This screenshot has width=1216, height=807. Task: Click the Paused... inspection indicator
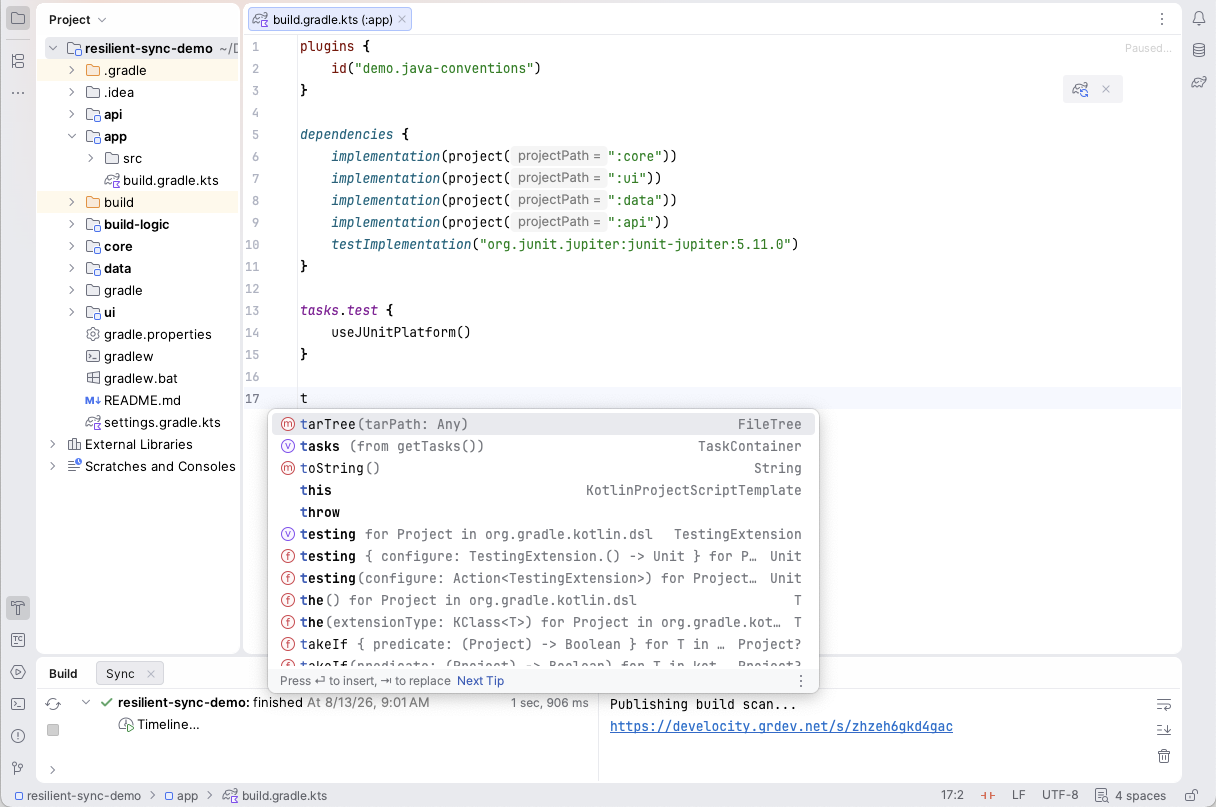coord(1148,48)
